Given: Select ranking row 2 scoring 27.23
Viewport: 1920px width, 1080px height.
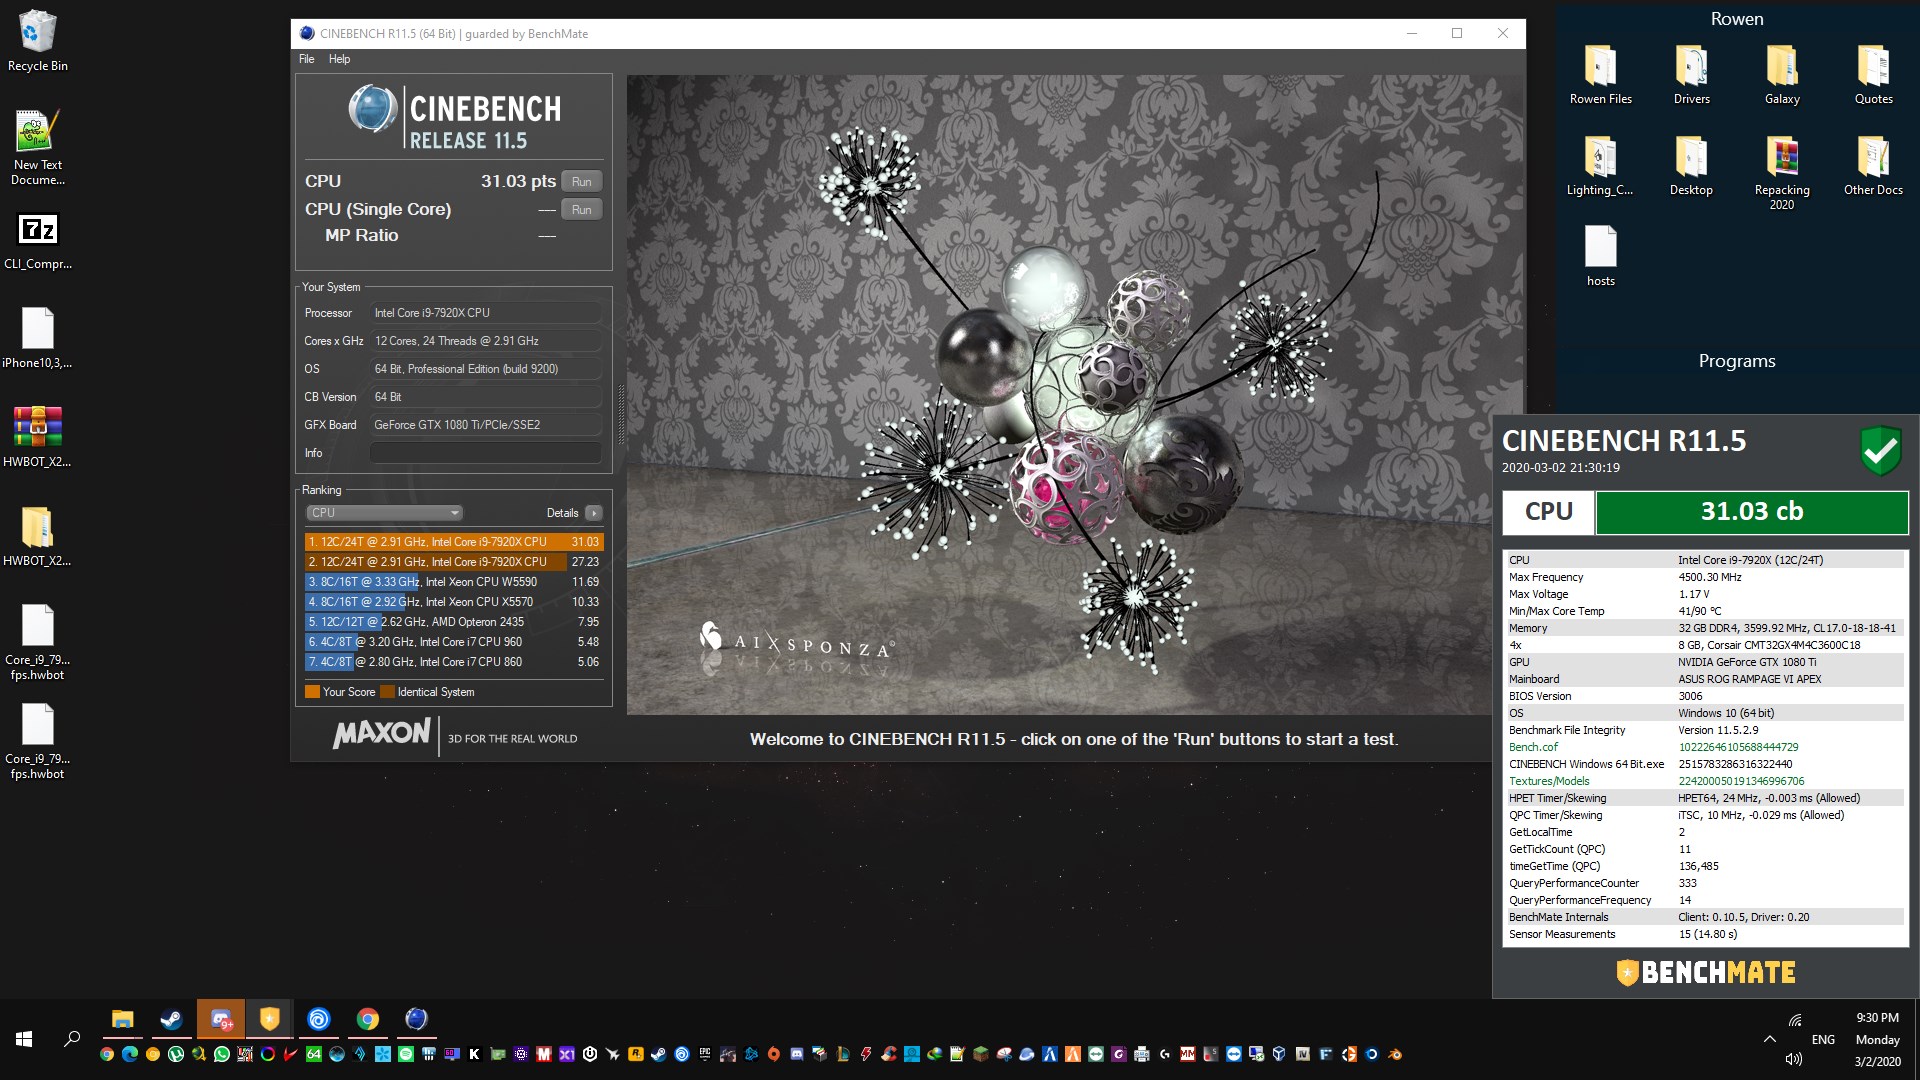Looking at the screenshot, I should coord(454,562).
